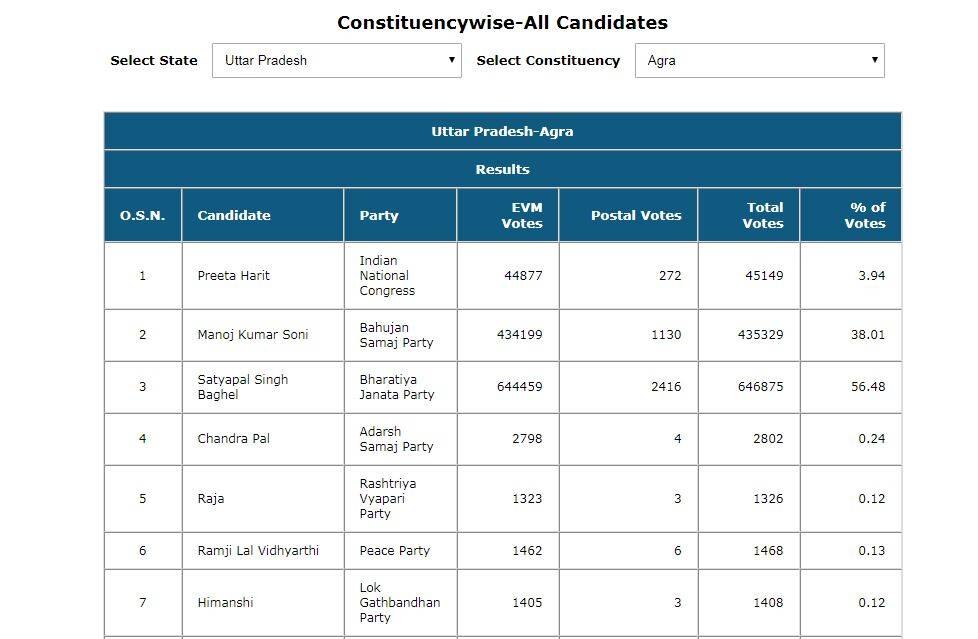Click the Results header row
Screen dimensions: 978x639
point(502,169)
